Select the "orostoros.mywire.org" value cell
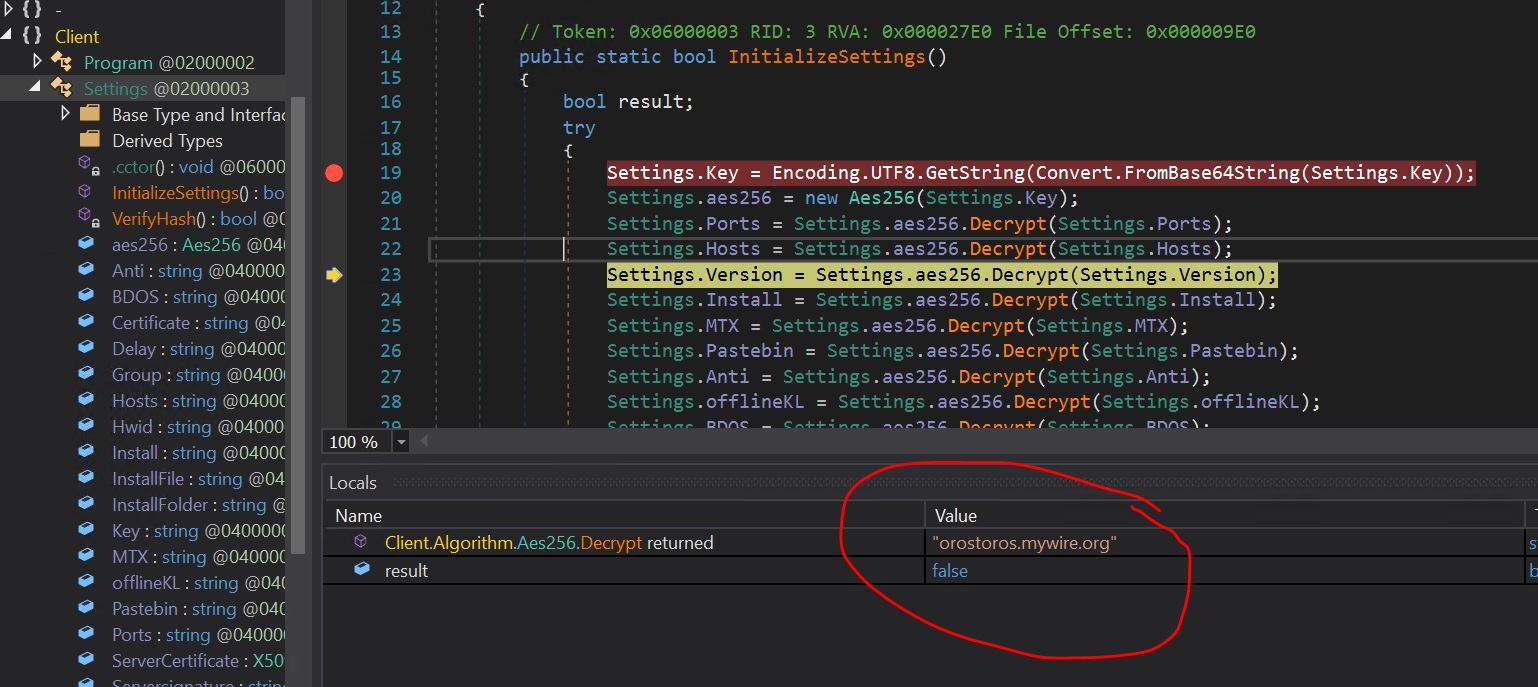Screen dimensions: 1538x687 point(1023,543)
